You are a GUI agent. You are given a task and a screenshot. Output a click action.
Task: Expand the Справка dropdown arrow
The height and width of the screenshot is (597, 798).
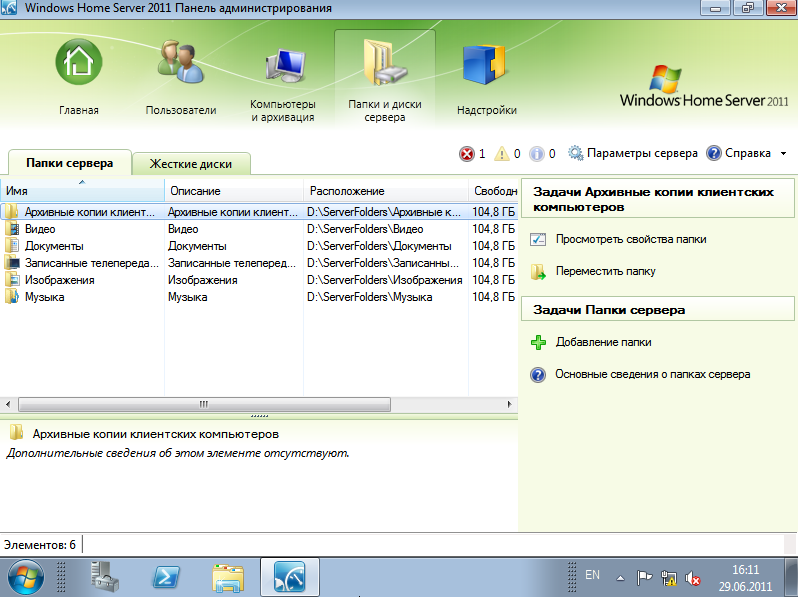784,153
